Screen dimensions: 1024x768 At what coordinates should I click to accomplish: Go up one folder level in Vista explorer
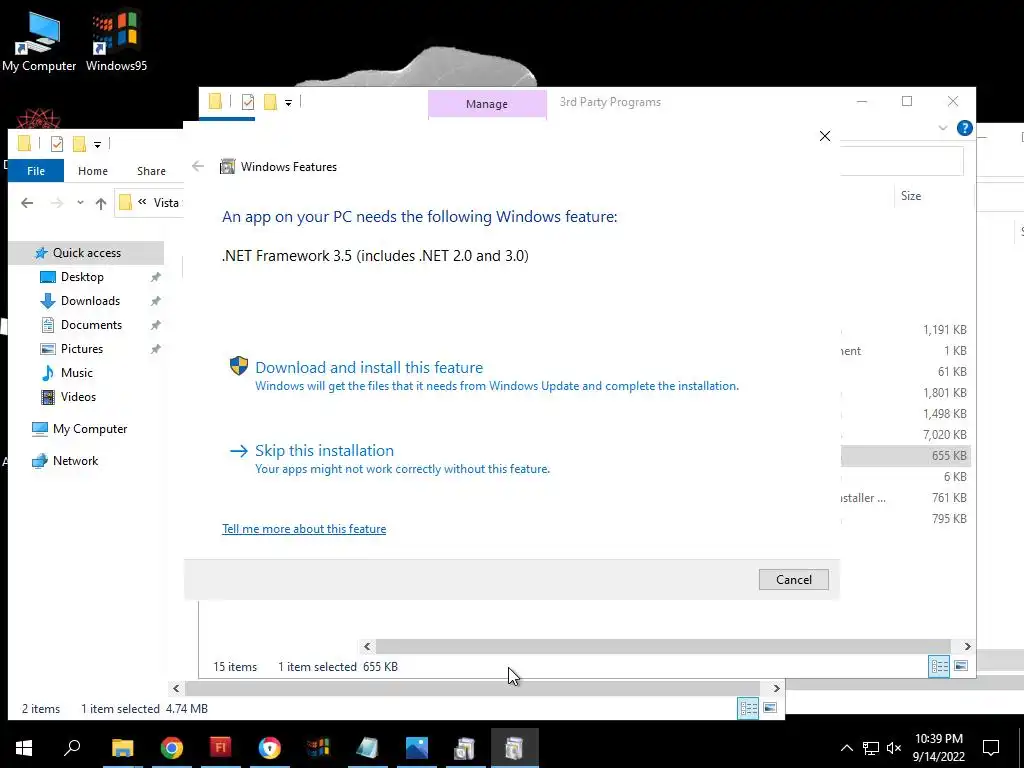101,204
